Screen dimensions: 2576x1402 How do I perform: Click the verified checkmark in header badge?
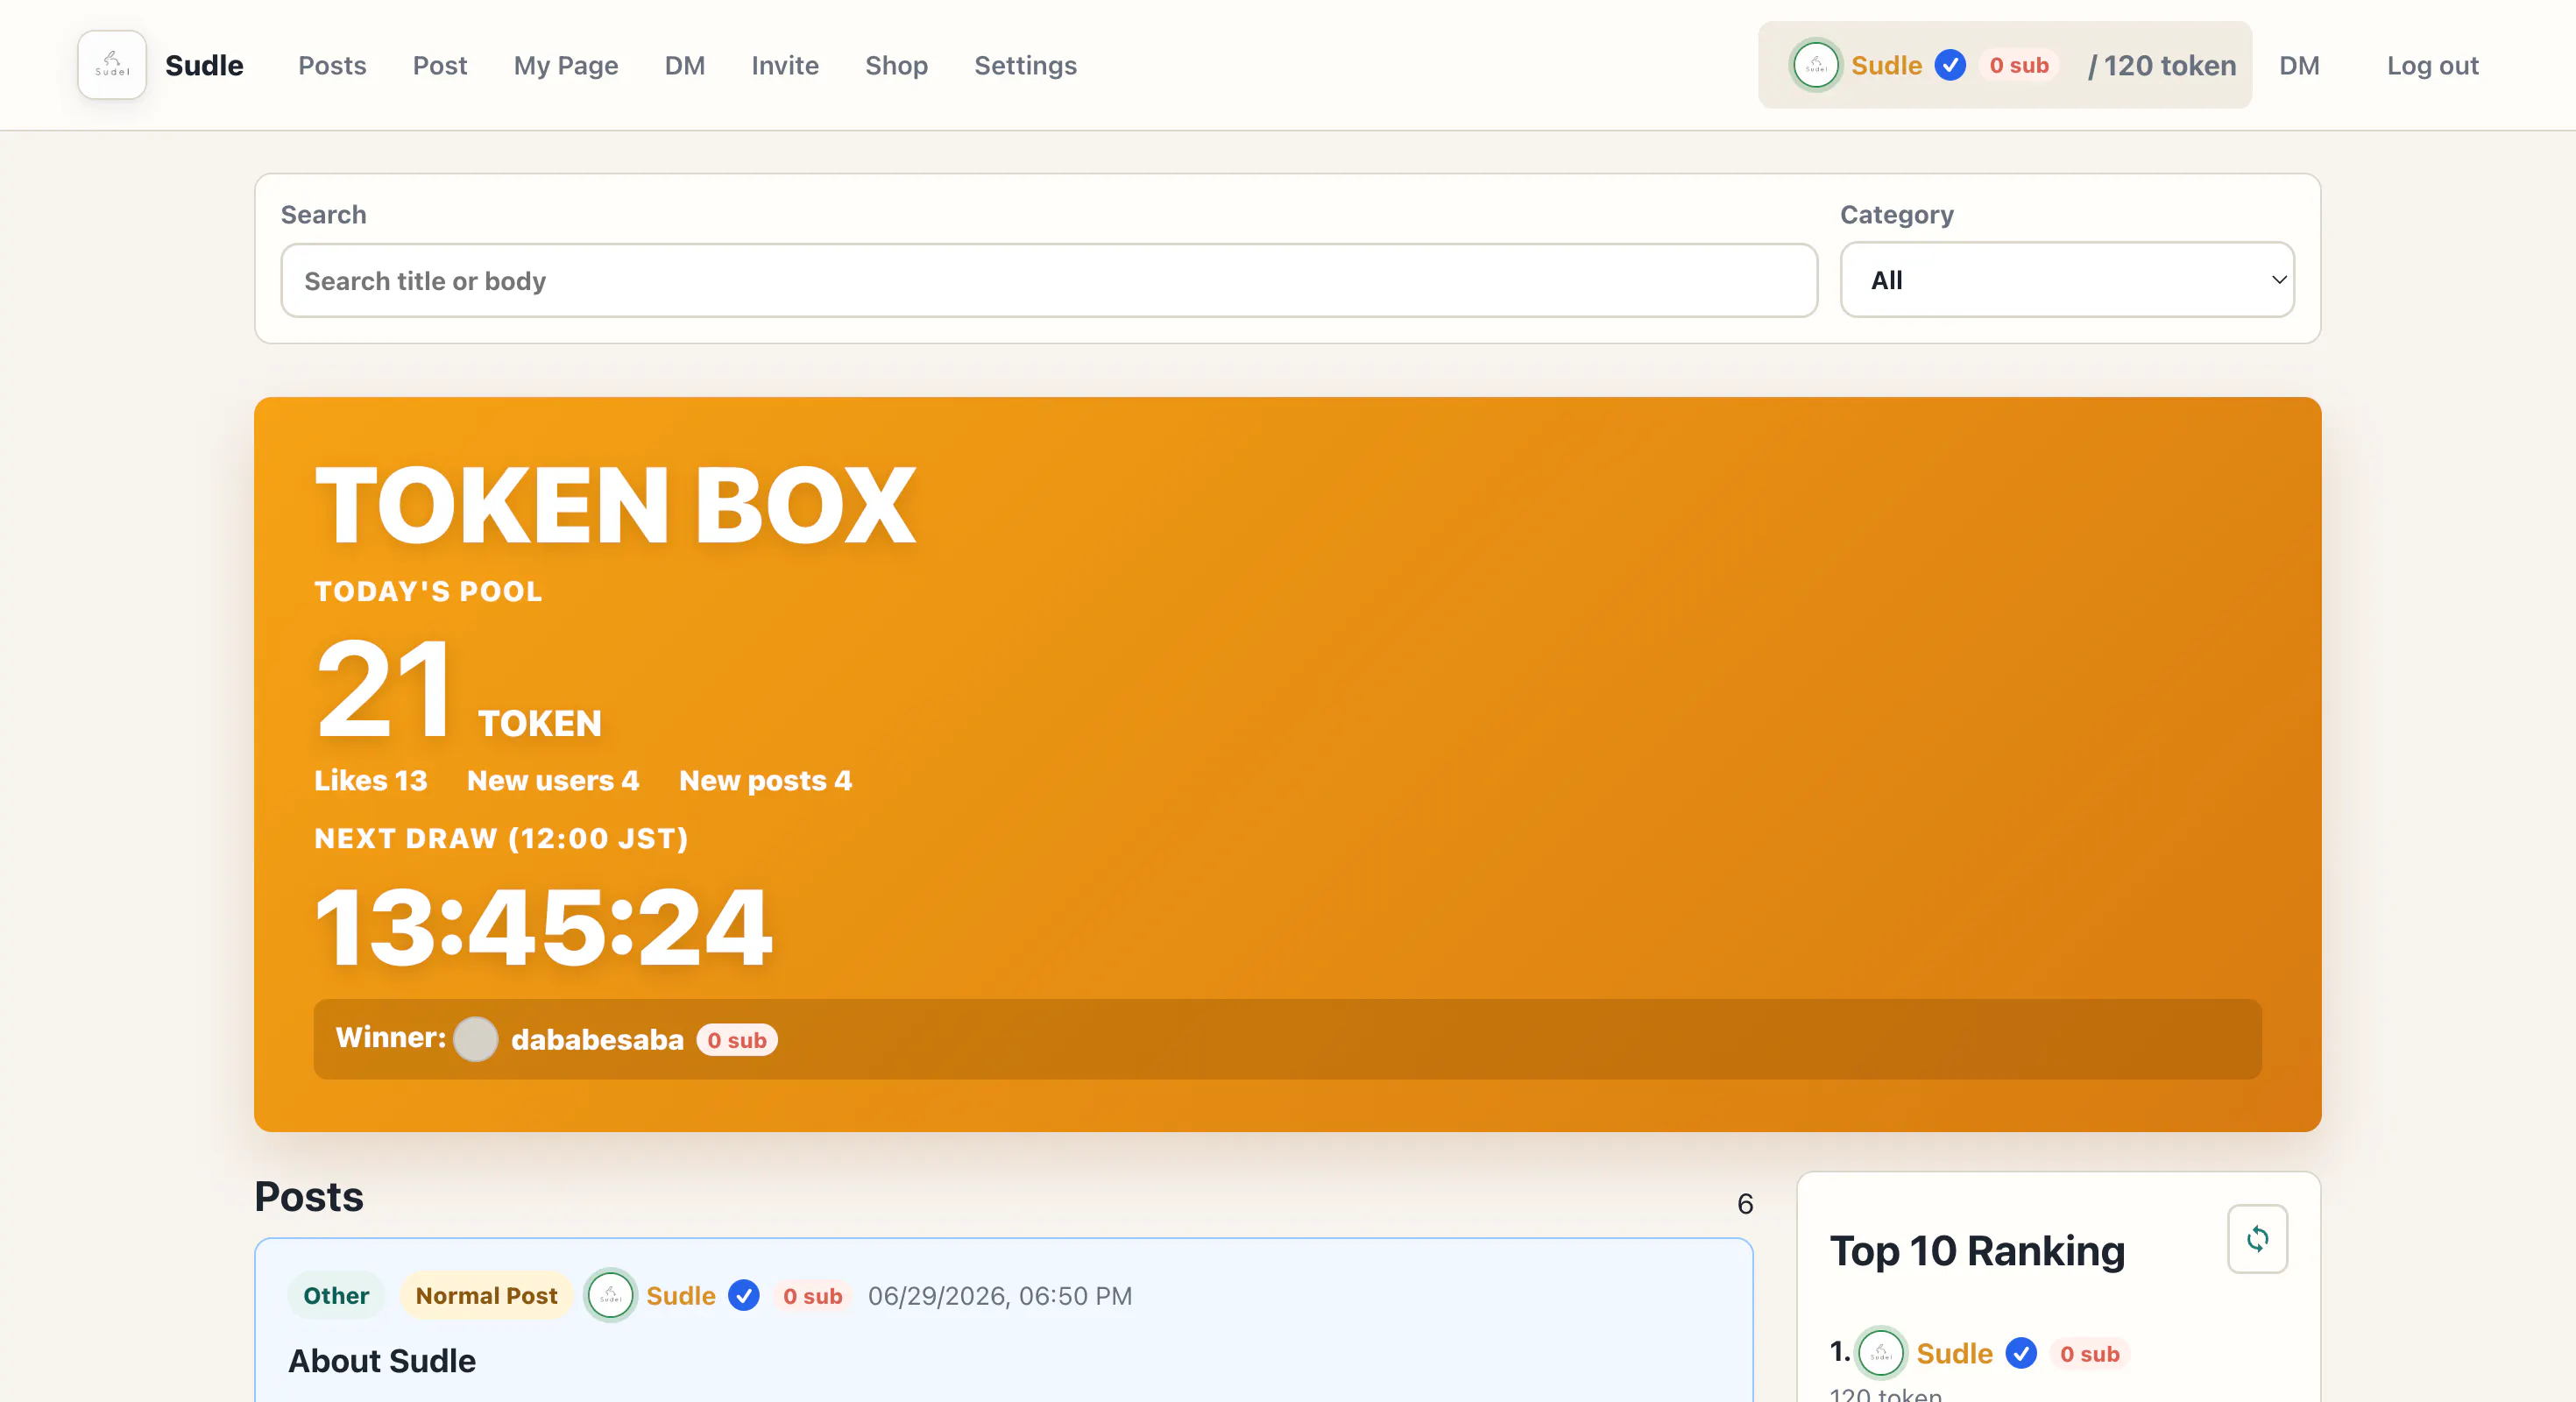[x=1950, y=65]
